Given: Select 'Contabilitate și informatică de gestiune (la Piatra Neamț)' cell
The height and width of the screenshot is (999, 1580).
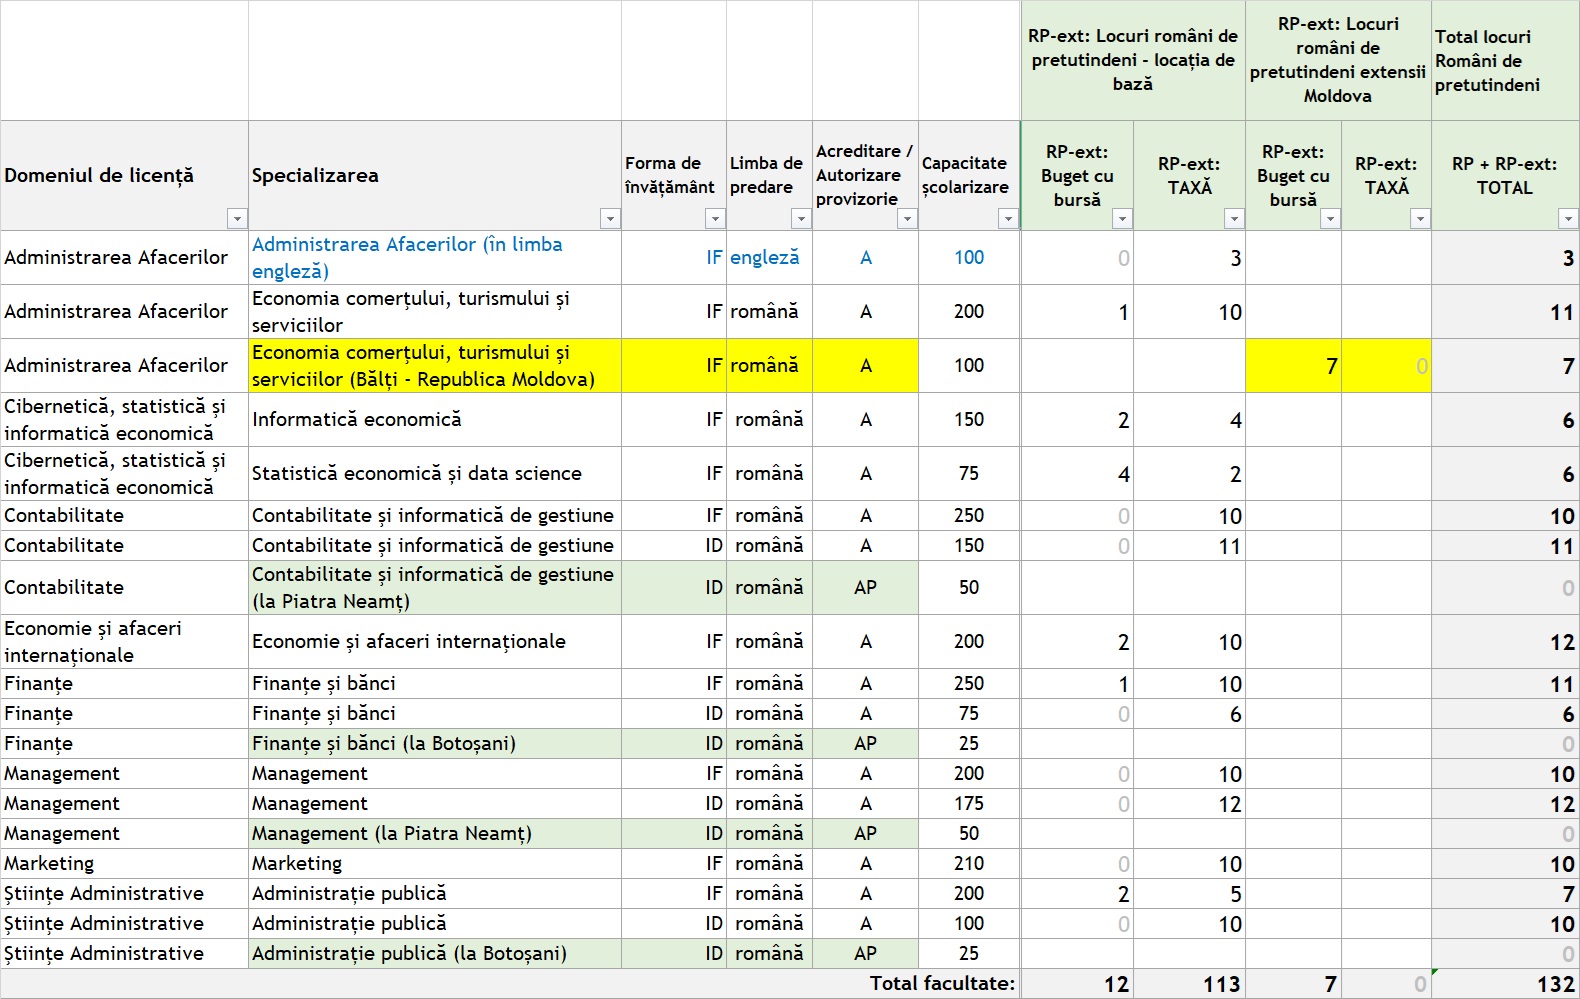Looking at the screenshot, I should click(435, 588).
